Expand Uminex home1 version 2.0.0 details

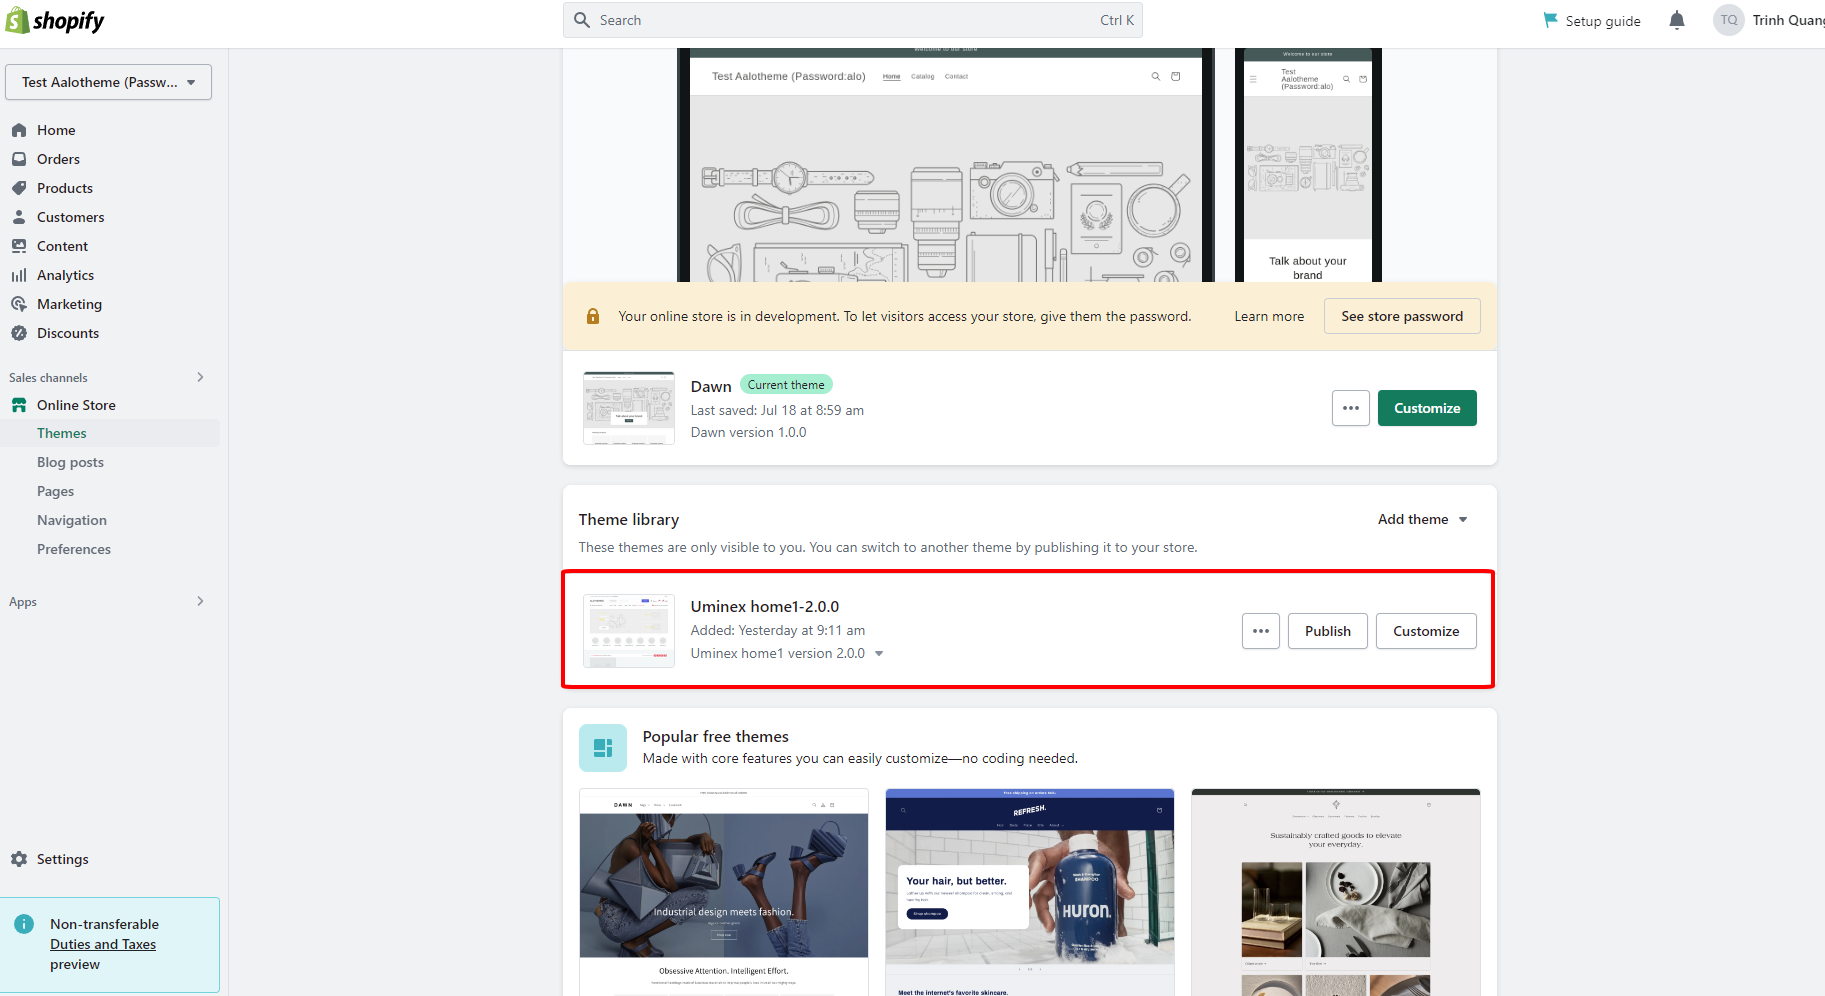[879, 653]
